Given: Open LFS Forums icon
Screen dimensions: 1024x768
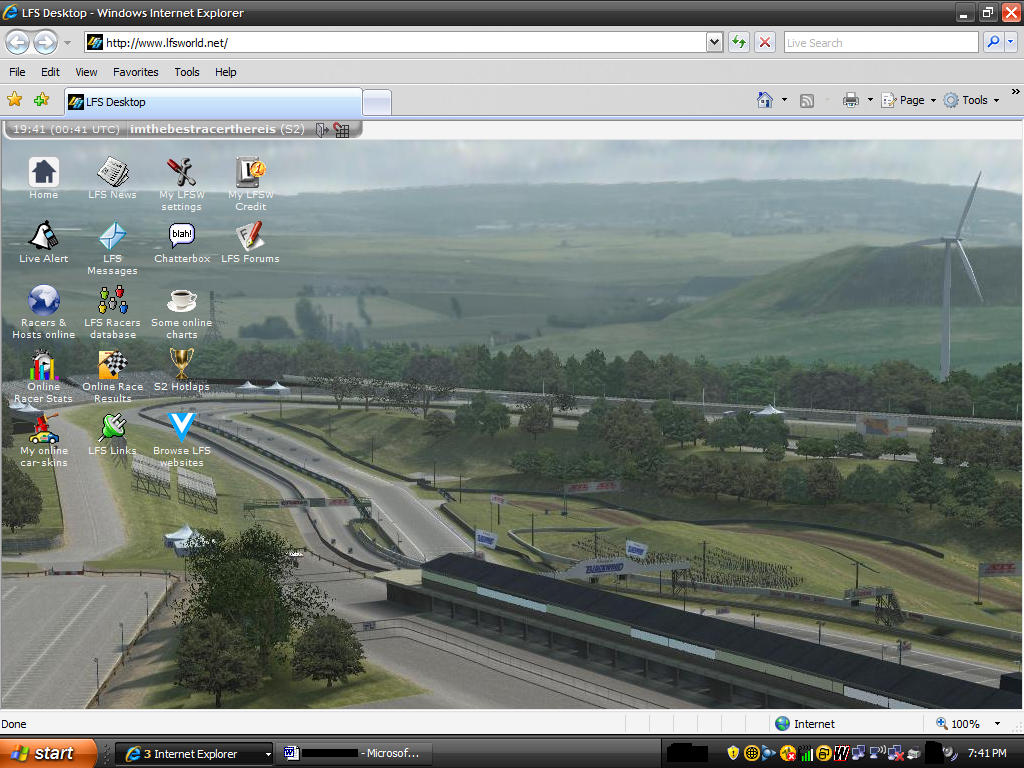Looking at the screenshot, I should 250,242.
